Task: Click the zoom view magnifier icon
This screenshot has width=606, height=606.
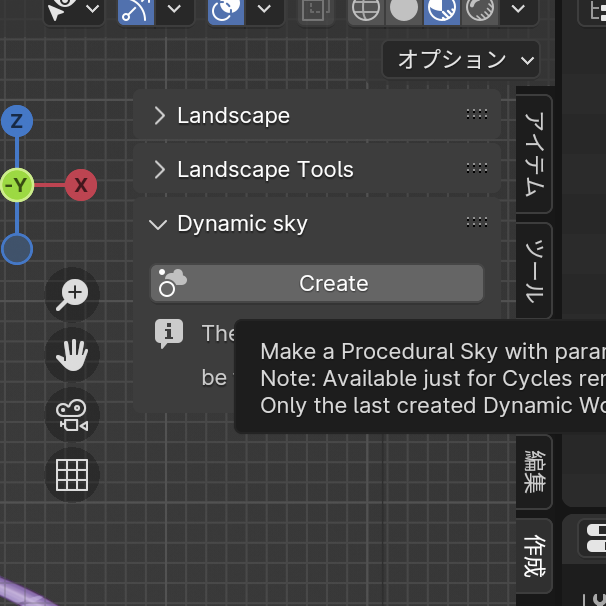Action: coord(72,294)
